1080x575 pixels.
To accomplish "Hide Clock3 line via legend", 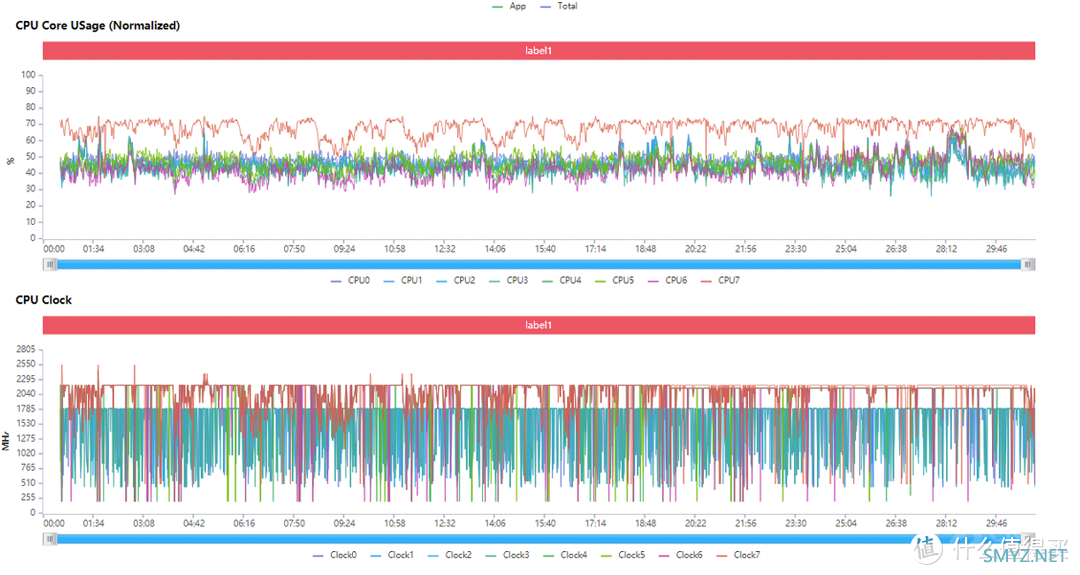I will (x=508, y=554).
